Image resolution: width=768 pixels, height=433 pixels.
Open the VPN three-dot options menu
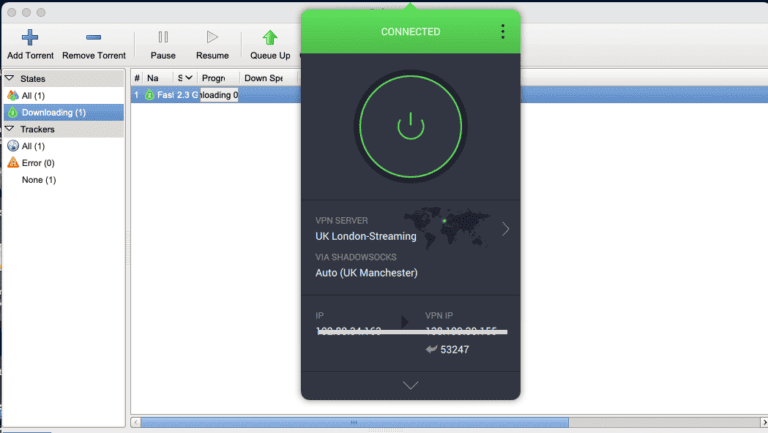click(502, 32)
